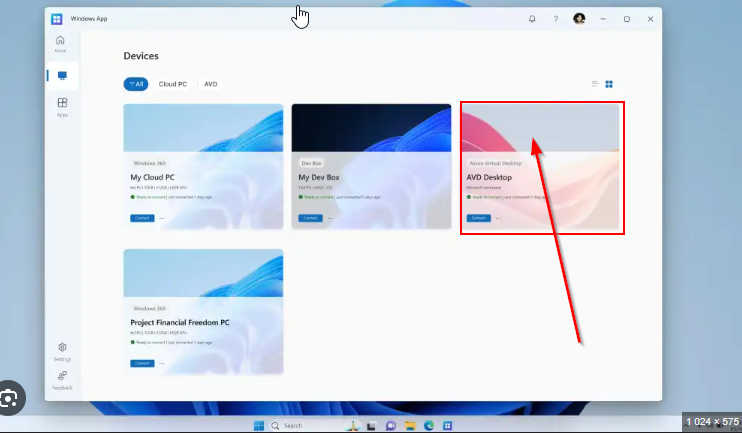Open the Windows Start menu
This screenshot has width=742, height=433.
pos(259,425)
